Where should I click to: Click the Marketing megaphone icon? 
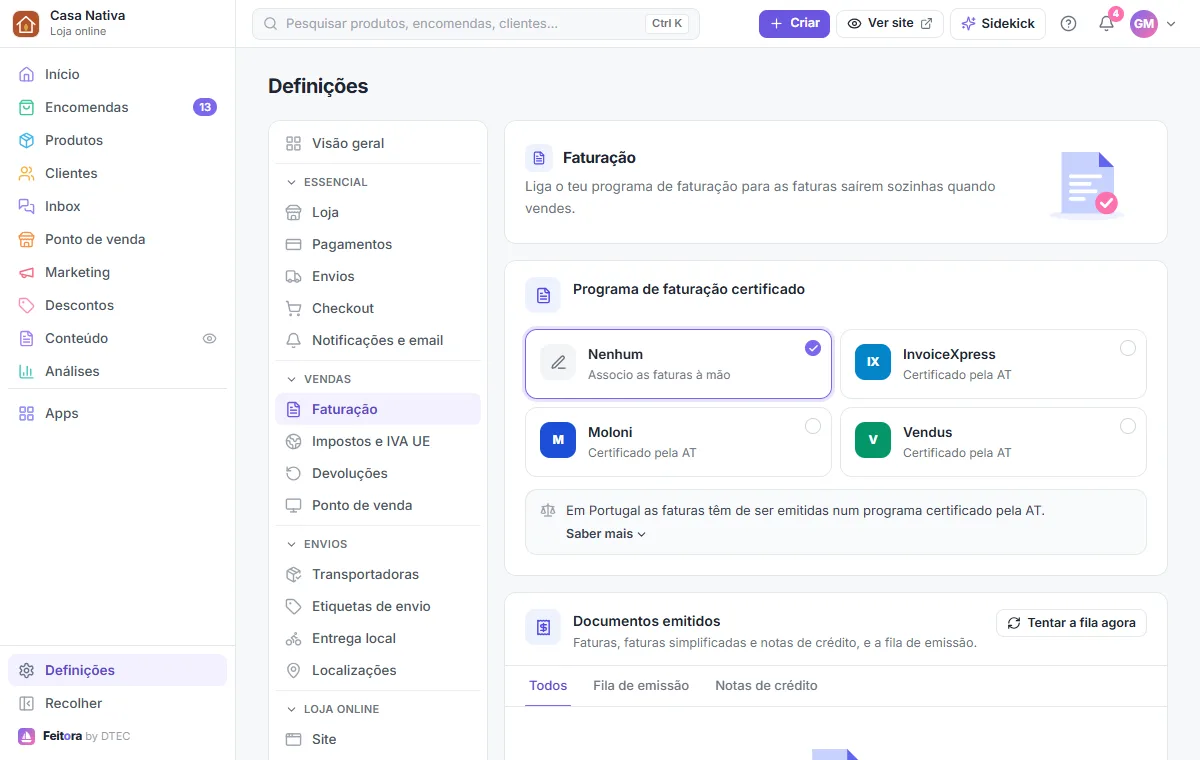point(27,272)
